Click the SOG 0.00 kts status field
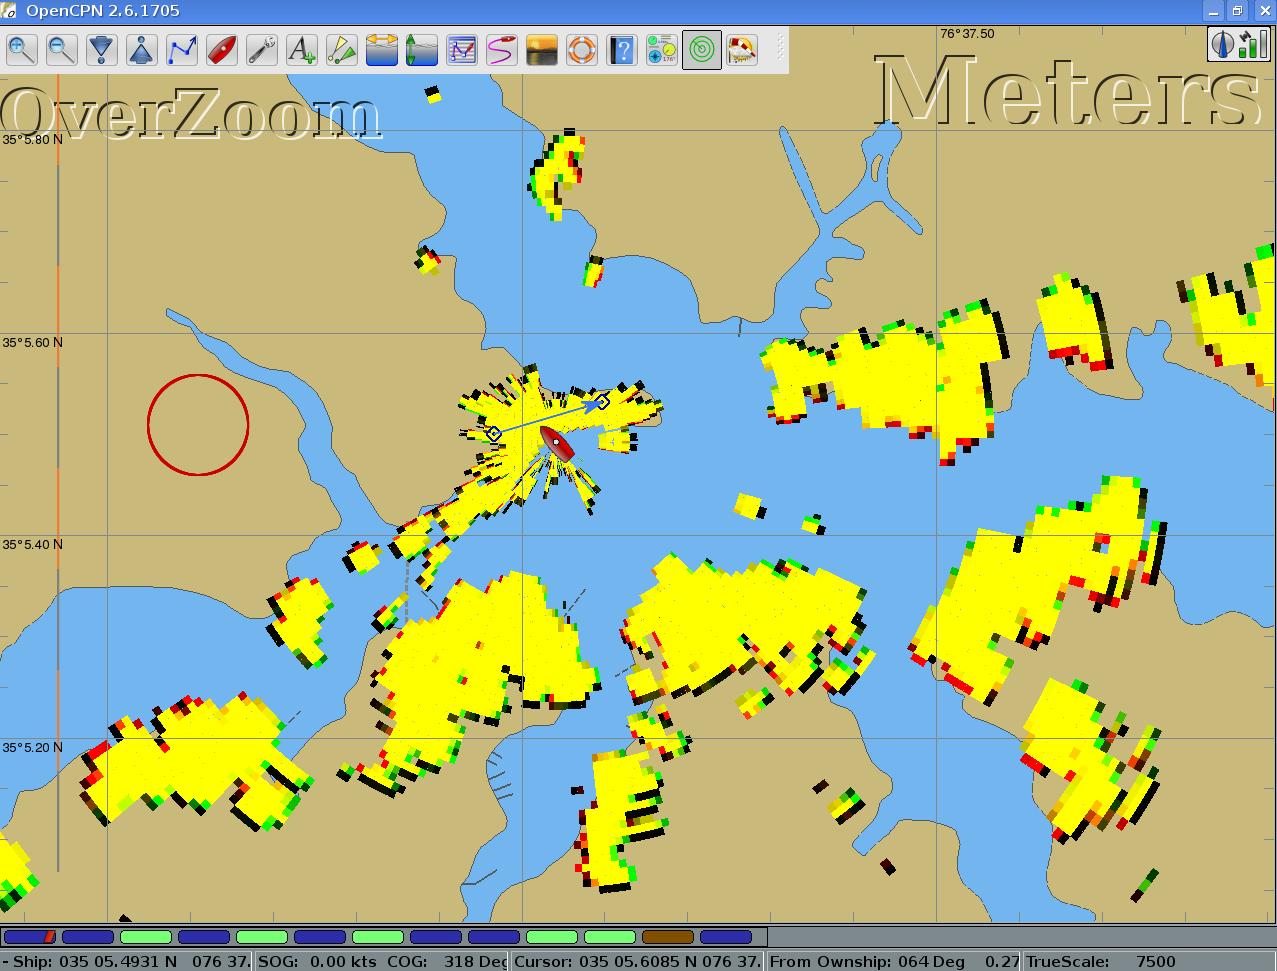Viewport: 1277px width, 971px height. [382, 962]
